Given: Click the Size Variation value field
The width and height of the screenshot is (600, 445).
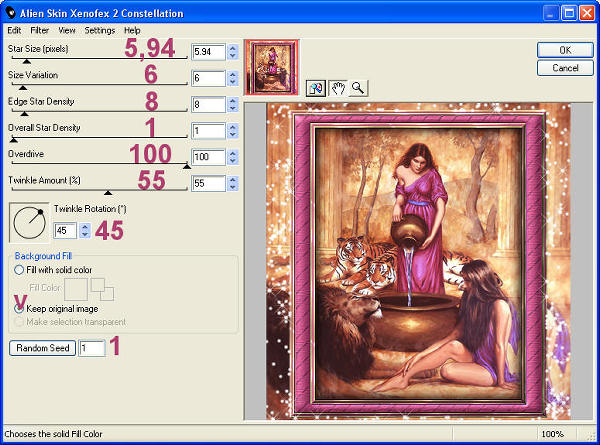Looking at the screenshot, I should 208,78.
